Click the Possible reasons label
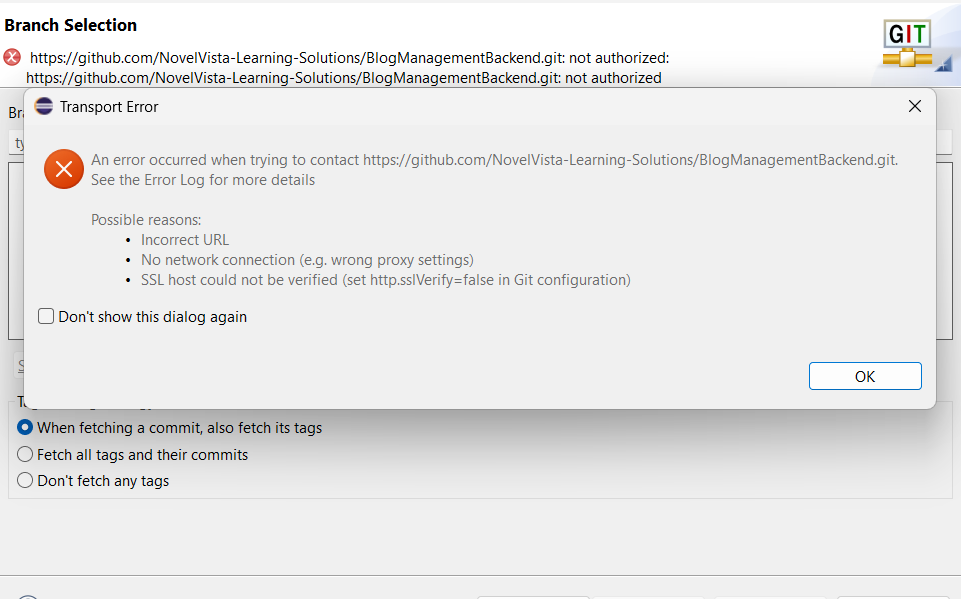This screenshot has width=961, height=599. click(x=146, y=219)
